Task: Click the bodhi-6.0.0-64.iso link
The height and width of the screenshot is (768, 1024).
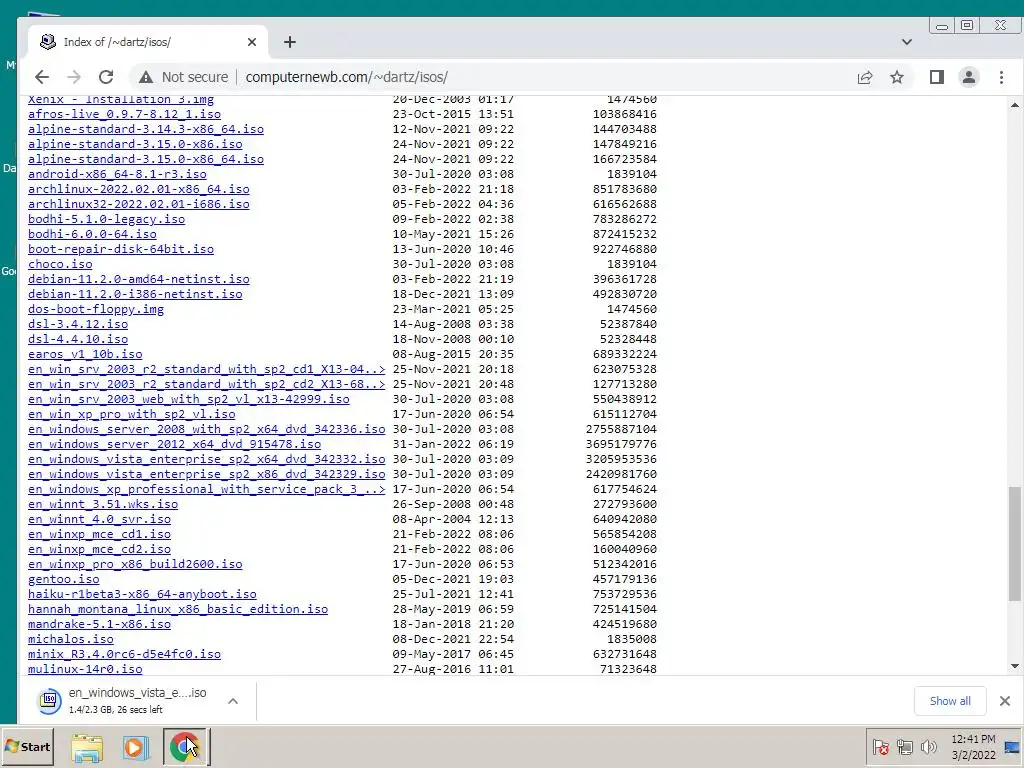Action: click(92, 234)
